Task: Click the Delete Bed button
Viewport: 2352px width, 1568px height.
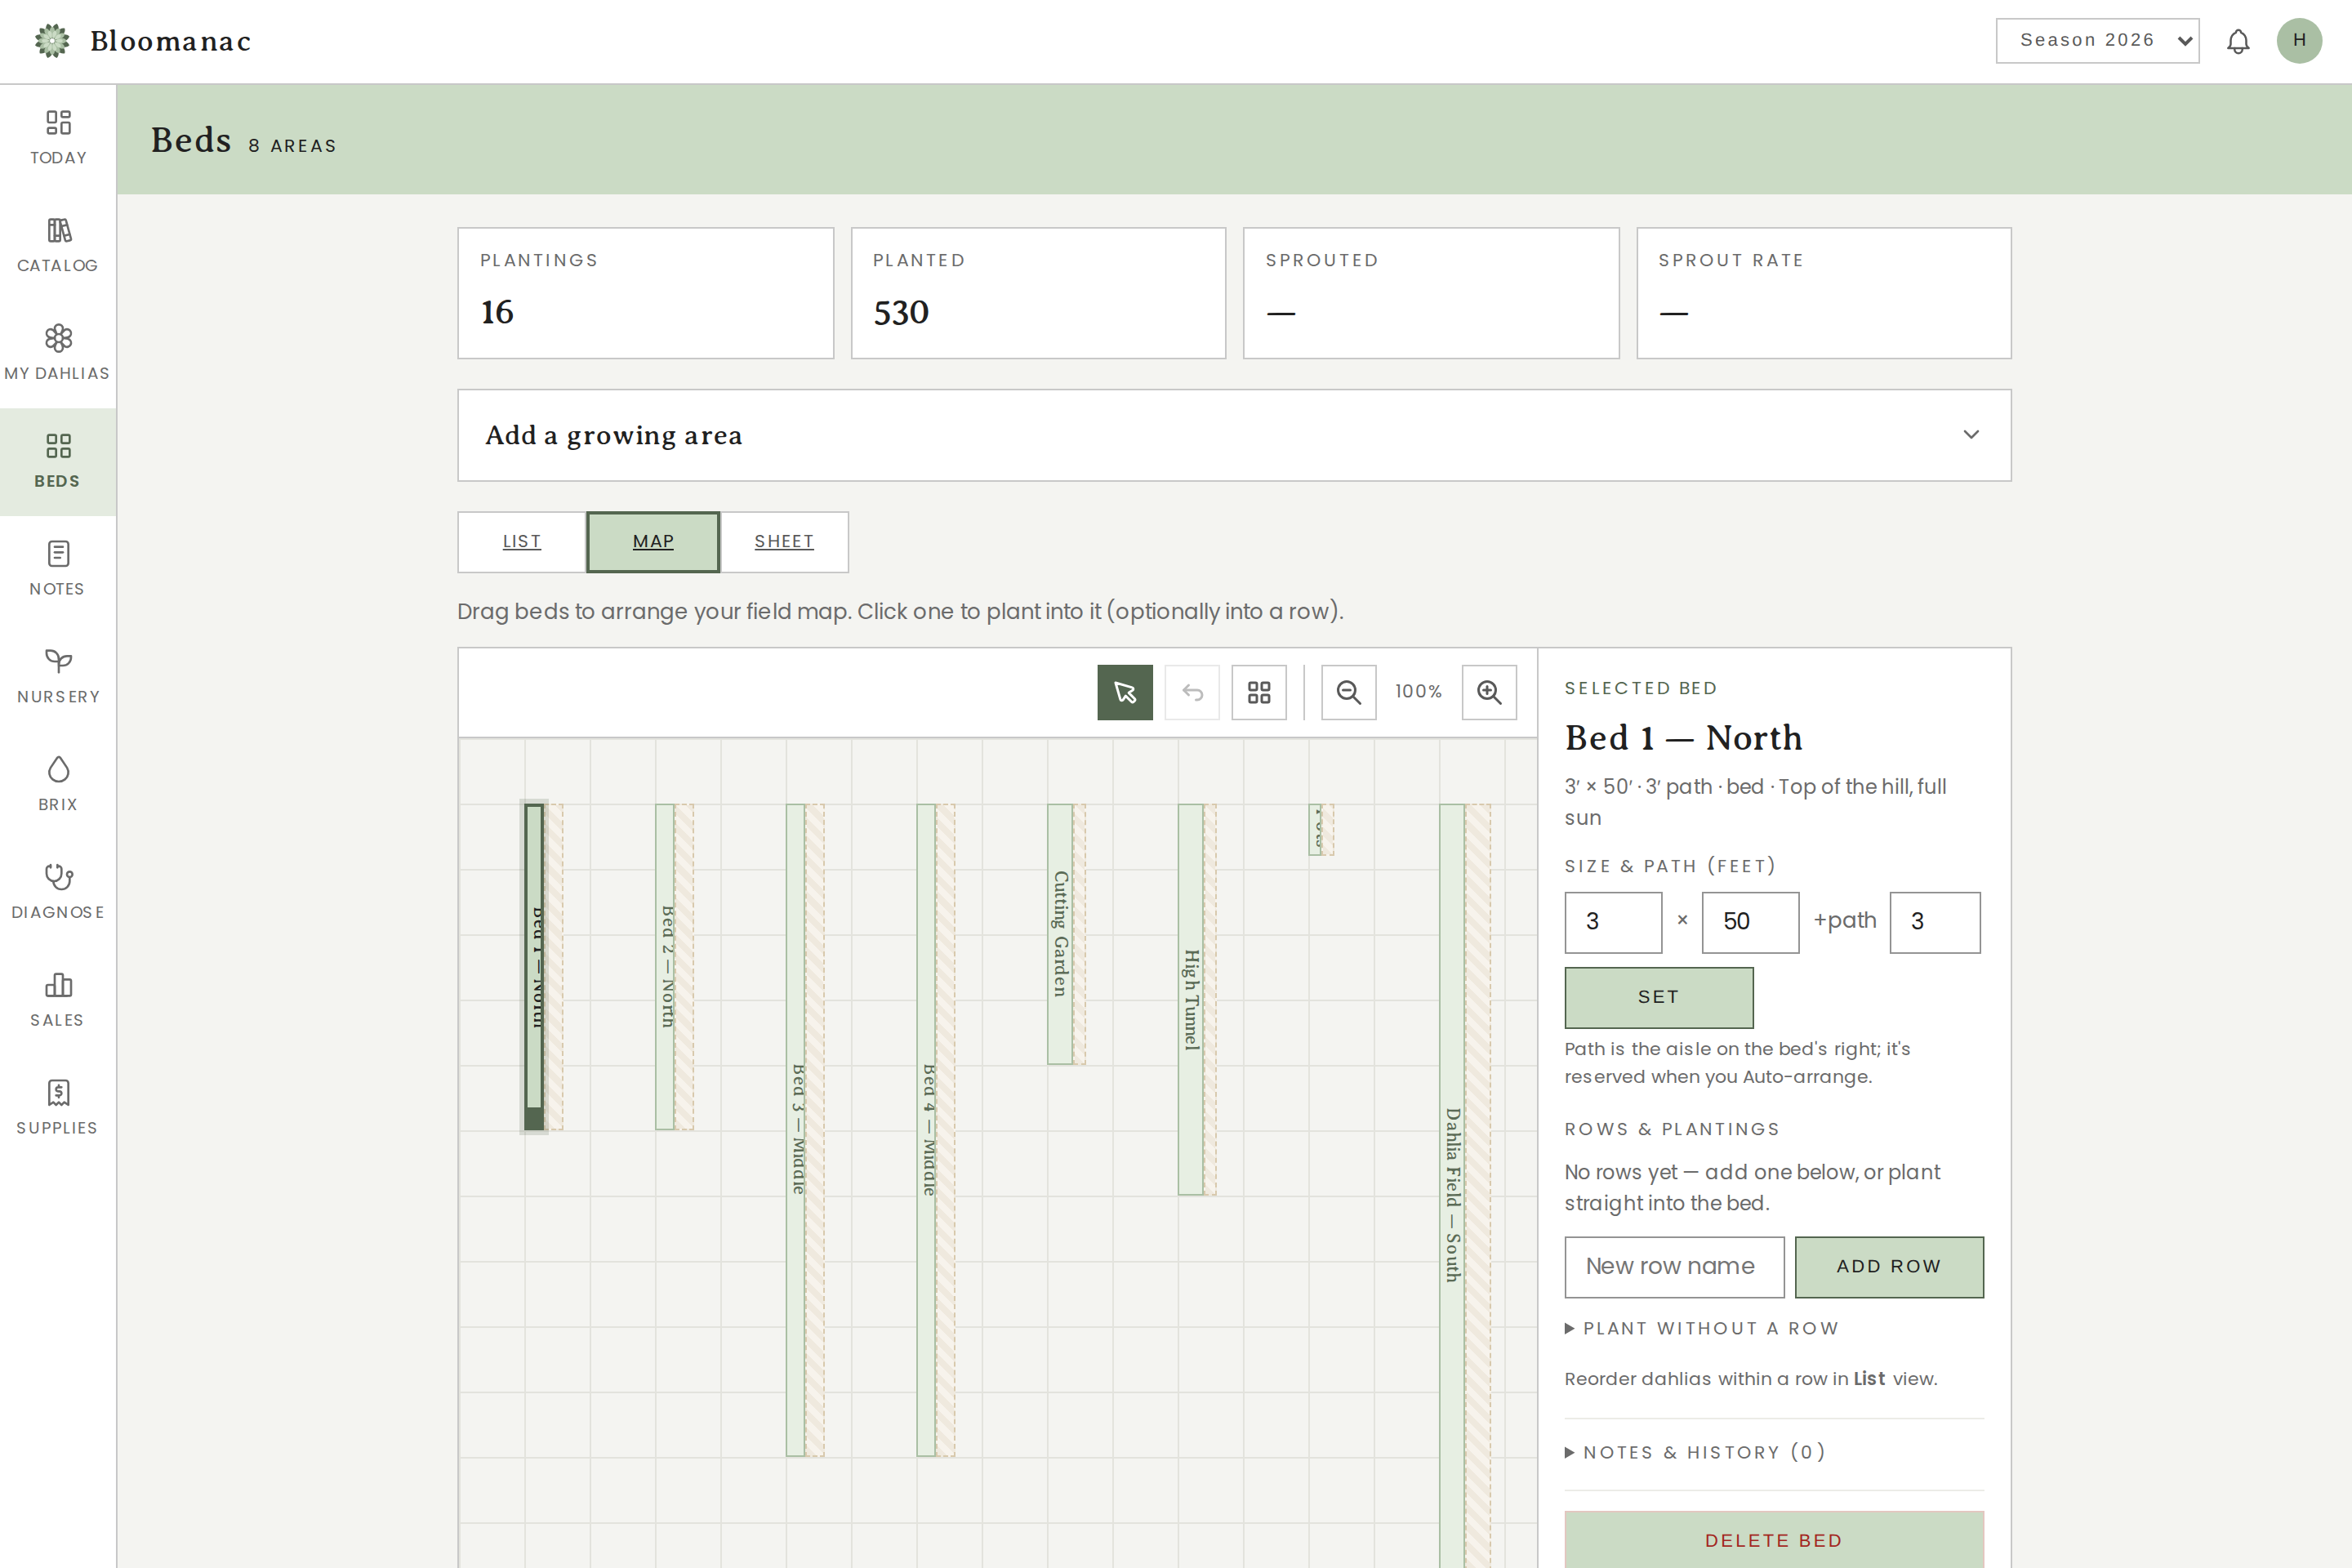Action: [x=1774, y=1540]
